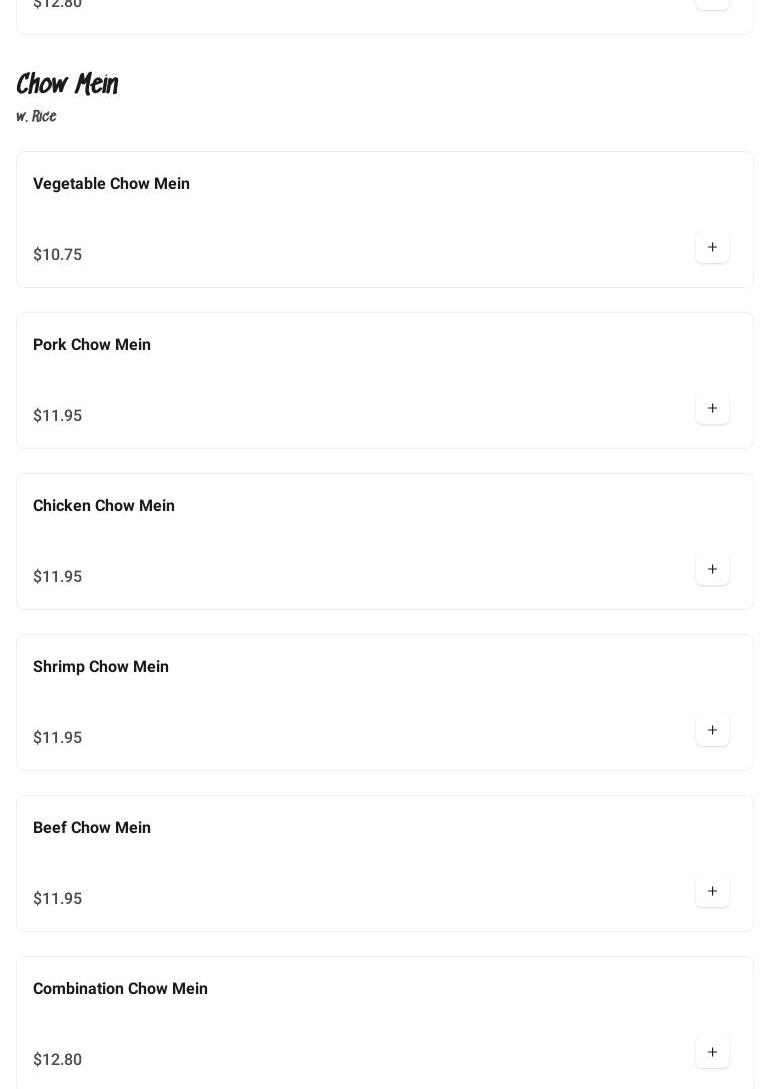Screen dimensions: 770x1089
Task: Tap the plus icon for Beef Chow Mein
Action: click(x=712, y=891)
